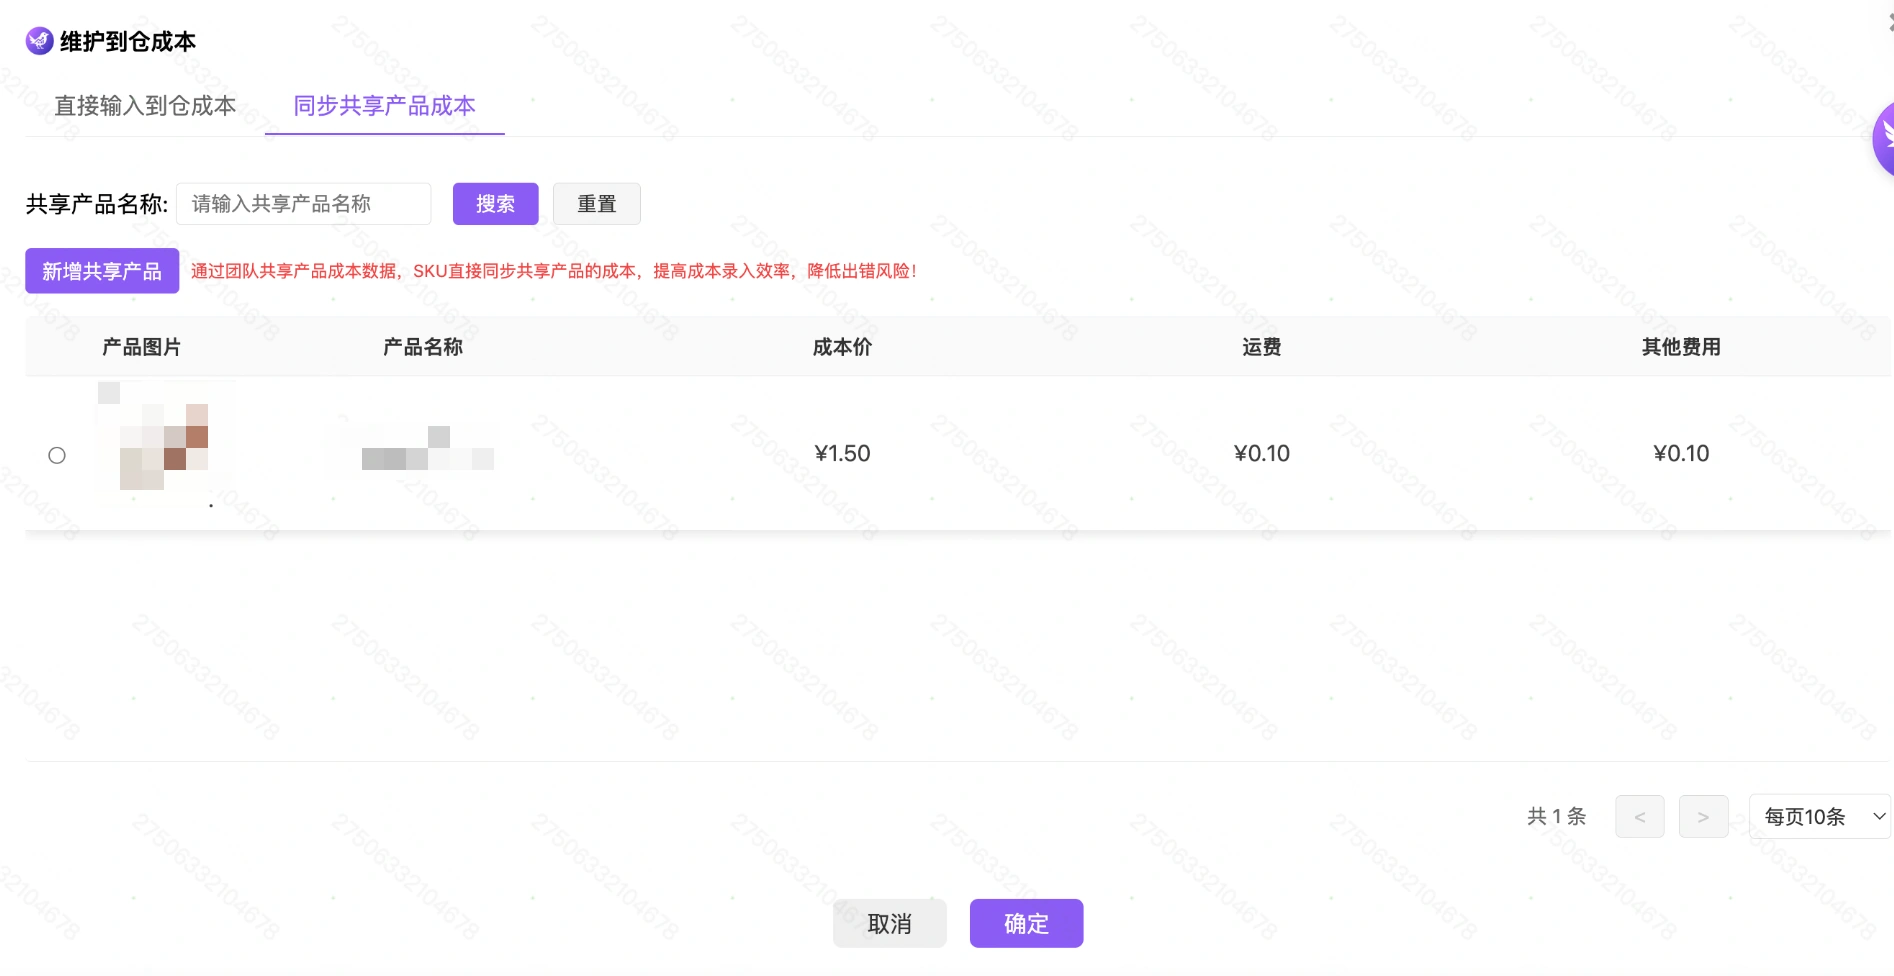Image resolution: width=1894 pixels, height=976 pixels.
Task: Open the 每页10条 page size dropdown
Action: [1819, 817]
